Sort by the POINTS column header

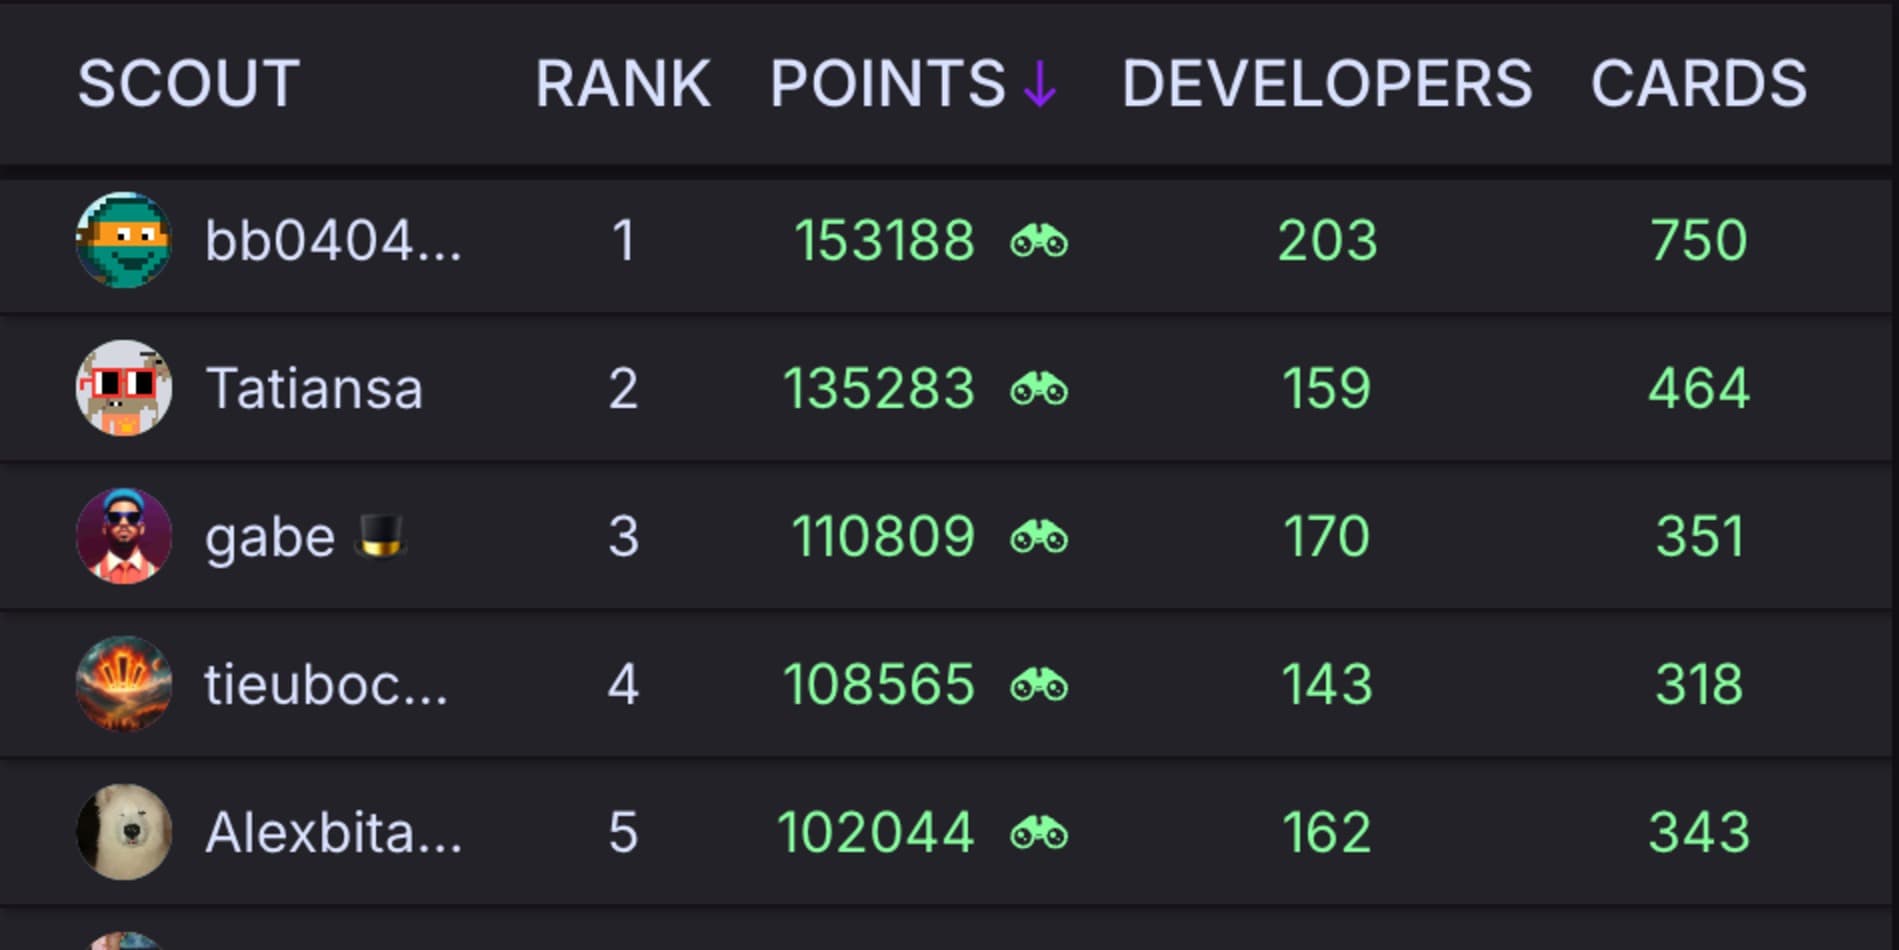[x=887, y=83]
